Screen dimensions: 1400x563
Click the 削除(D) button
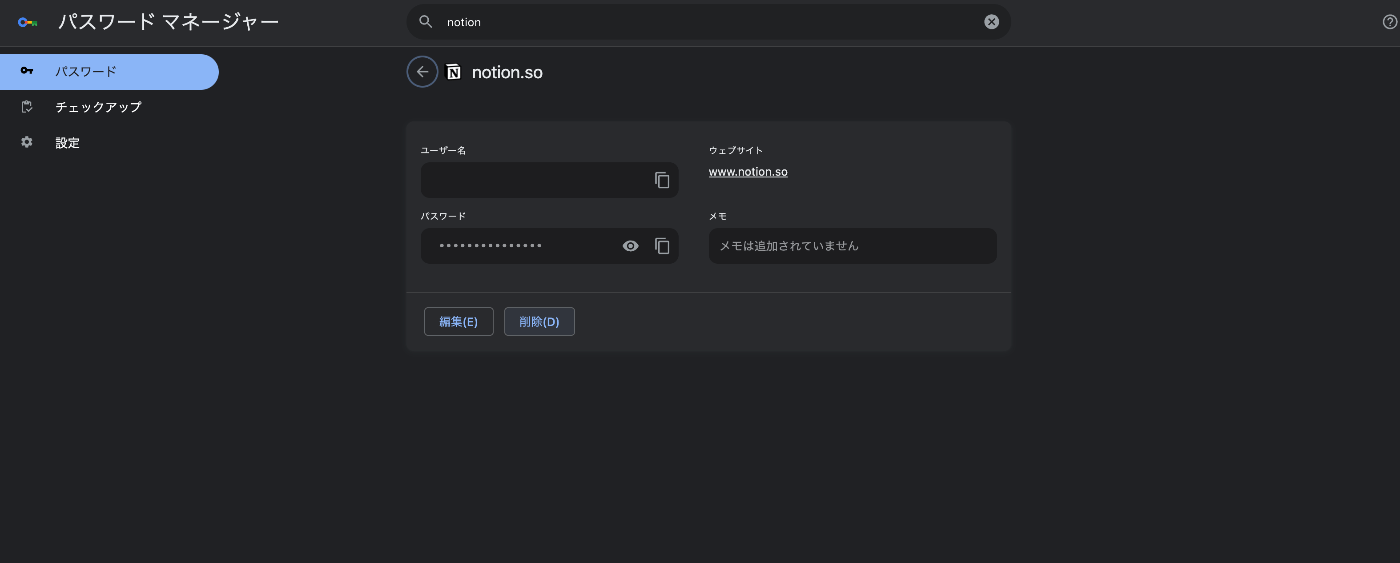[539, 322]
